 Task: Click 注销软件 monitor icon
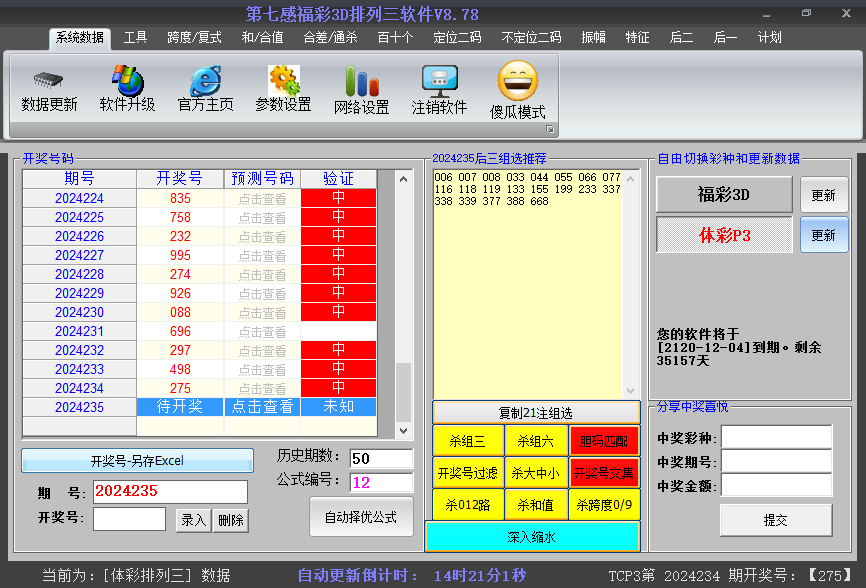coord(439,80)
